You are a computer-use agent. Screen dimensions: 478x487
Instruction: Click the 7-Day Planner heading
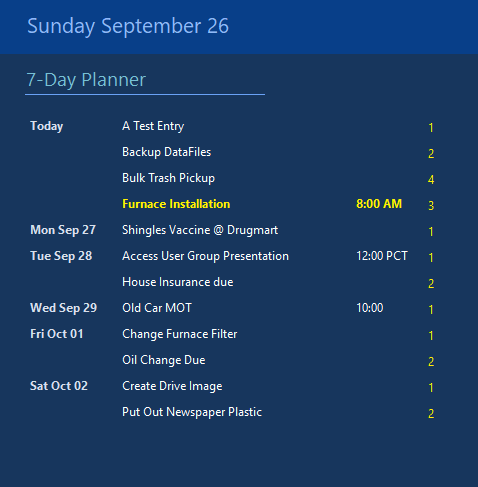coord(86,80)
